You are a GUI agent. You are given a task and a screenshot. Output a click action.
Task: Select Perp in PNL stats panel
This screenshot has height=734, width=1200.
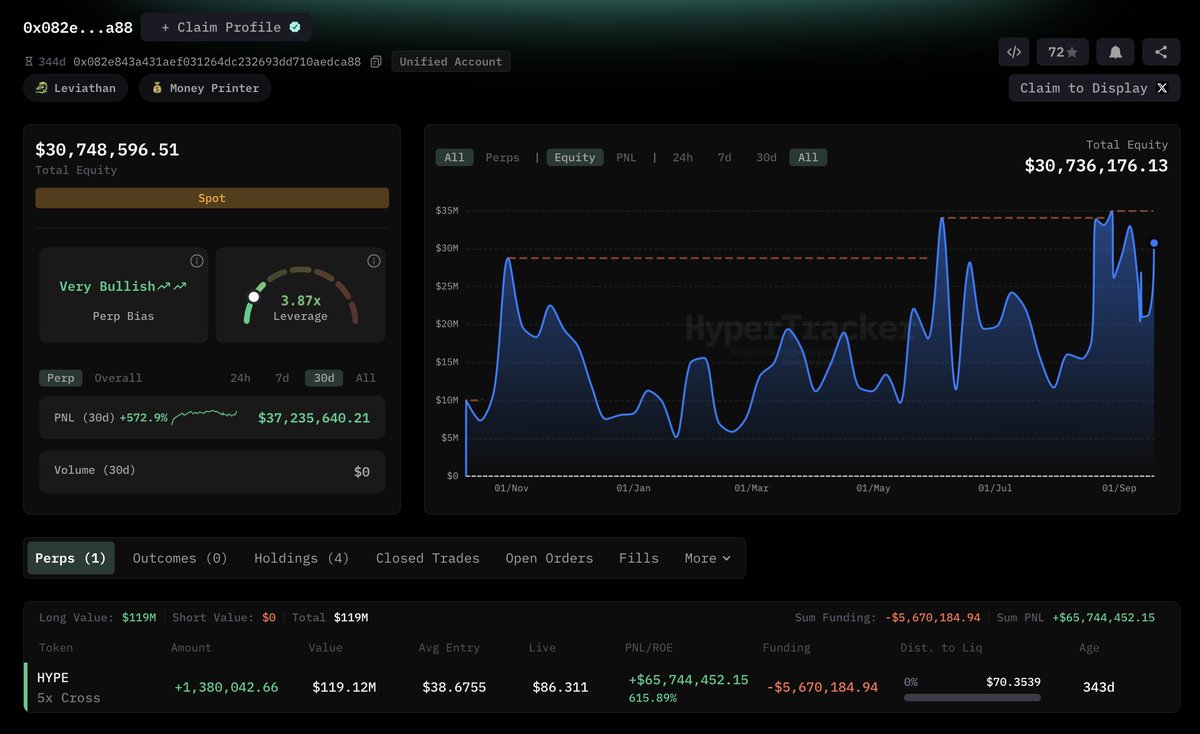click(61, 378)
